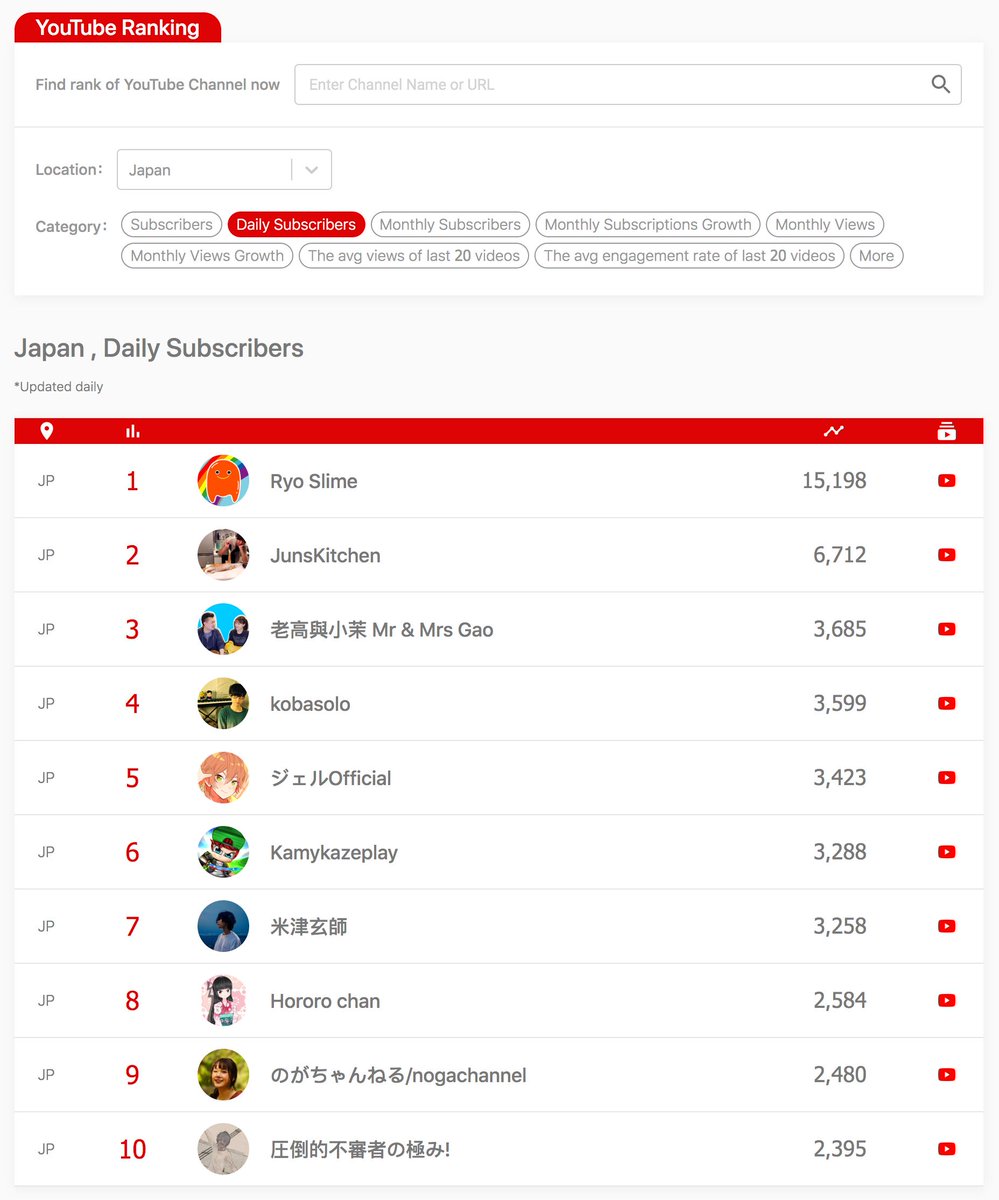
Task: Click the YouTube Ranking red tab
Action: 117,28
